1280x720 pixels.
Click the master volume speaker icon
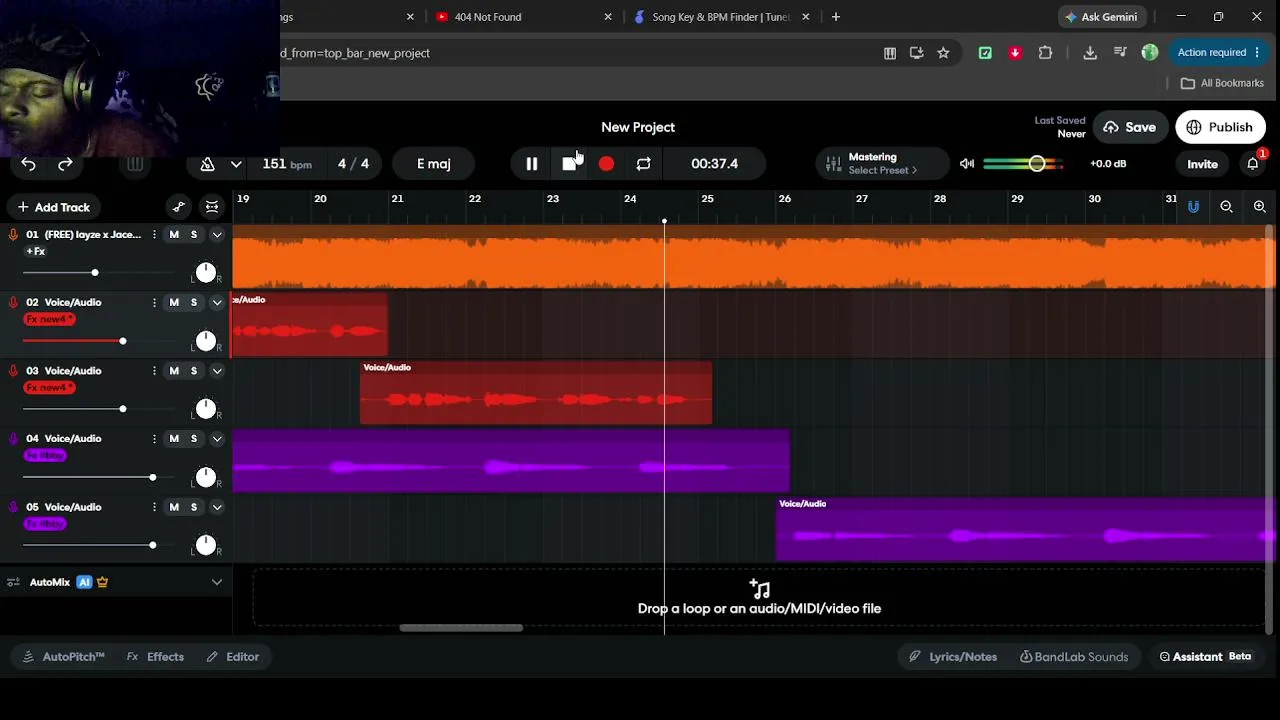pos(967,164)
